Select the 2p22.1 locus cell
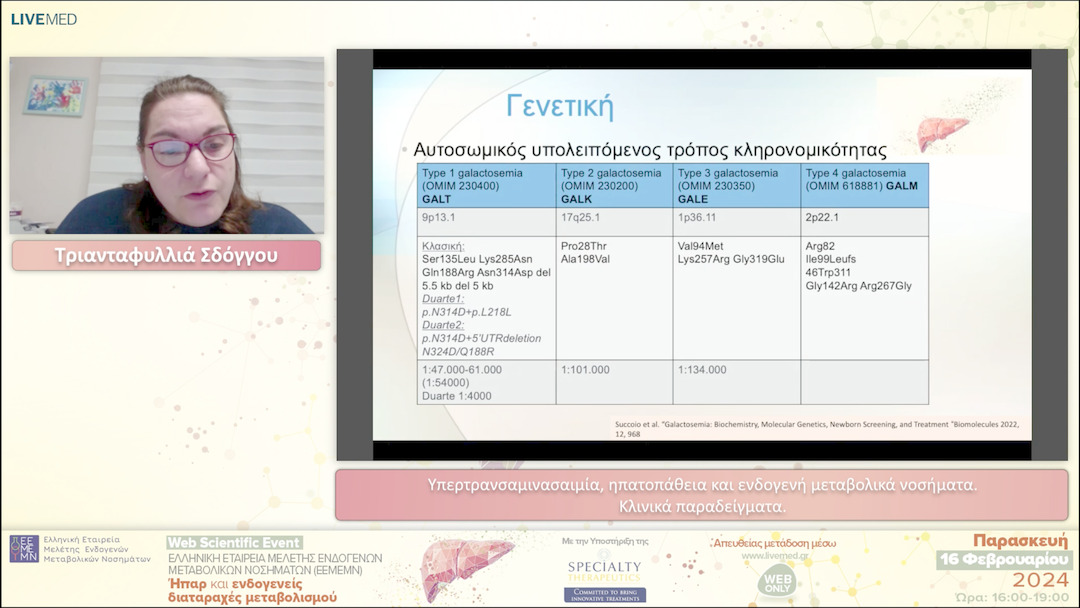1080x608 pixels. tap(864, 222)
